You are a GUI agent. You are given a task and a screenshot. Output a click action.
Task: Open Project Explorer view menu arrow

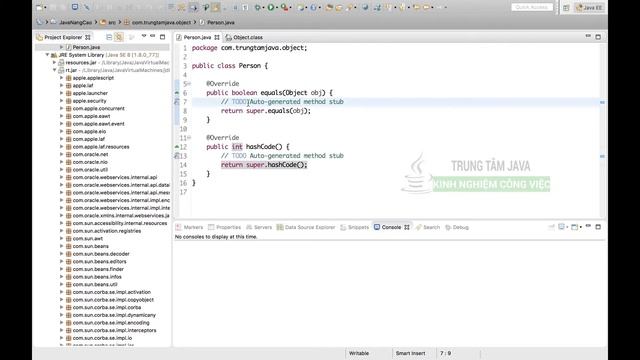pos(144,37)
